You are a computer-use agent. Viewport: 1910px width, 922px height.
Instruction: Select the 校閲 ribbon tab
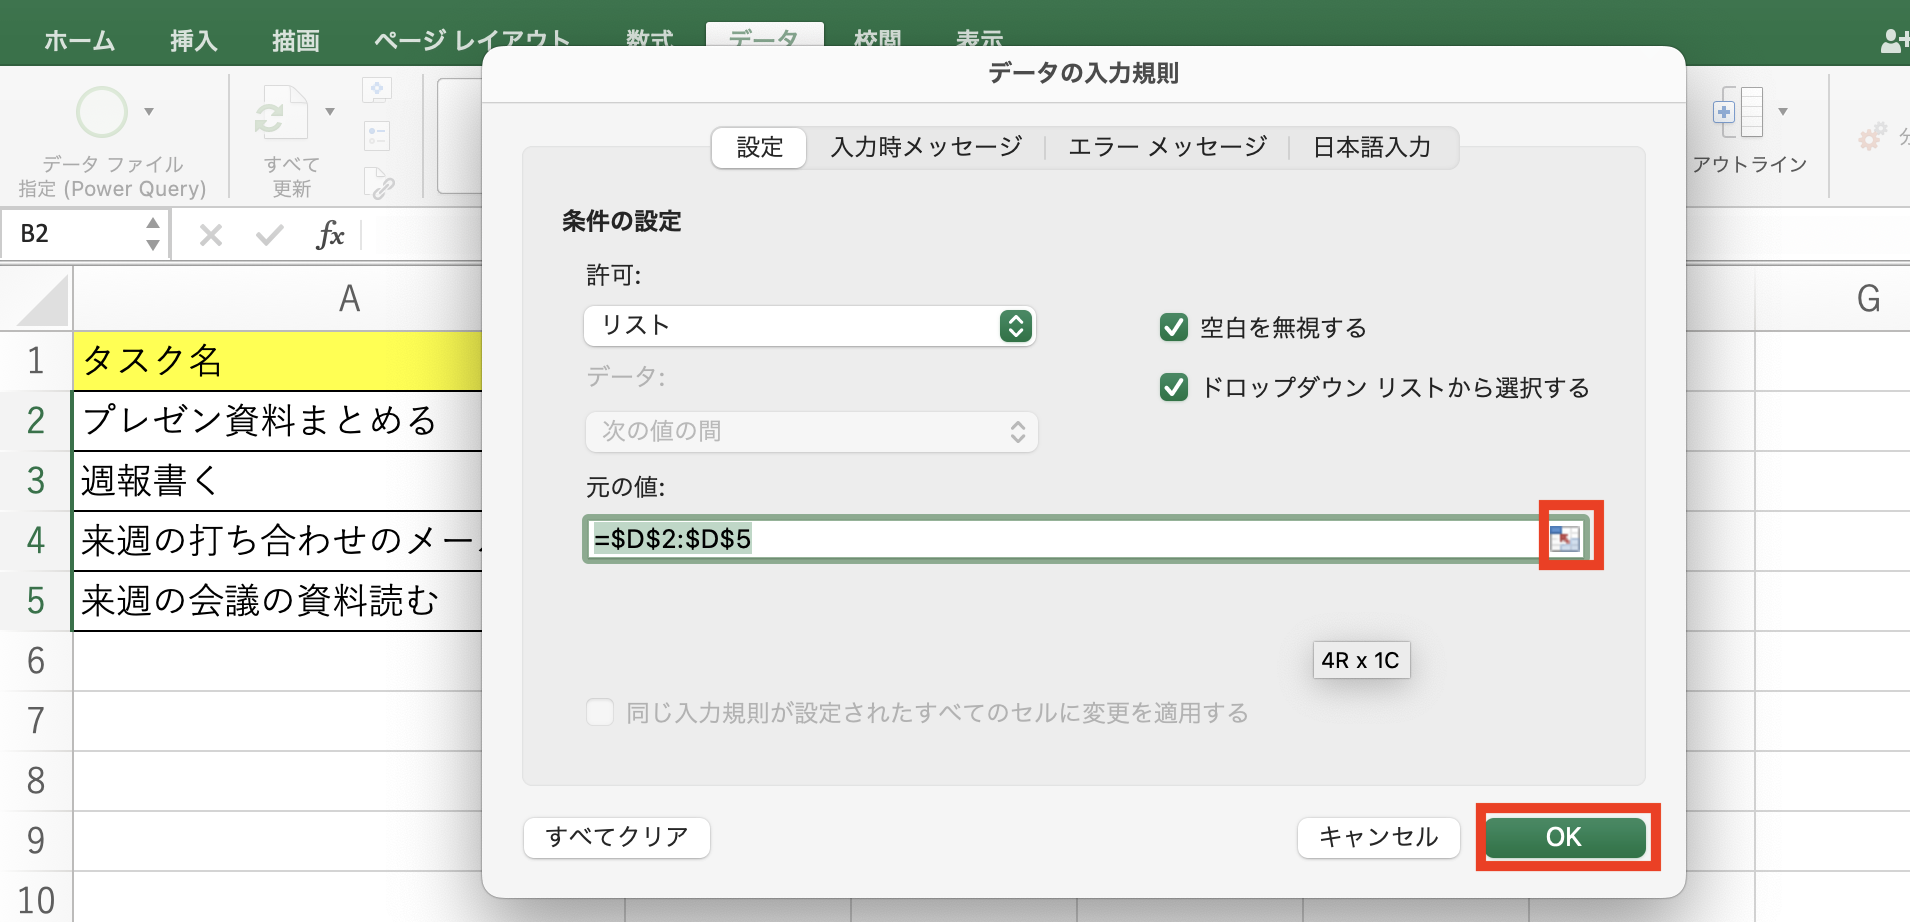click(878, 38)
